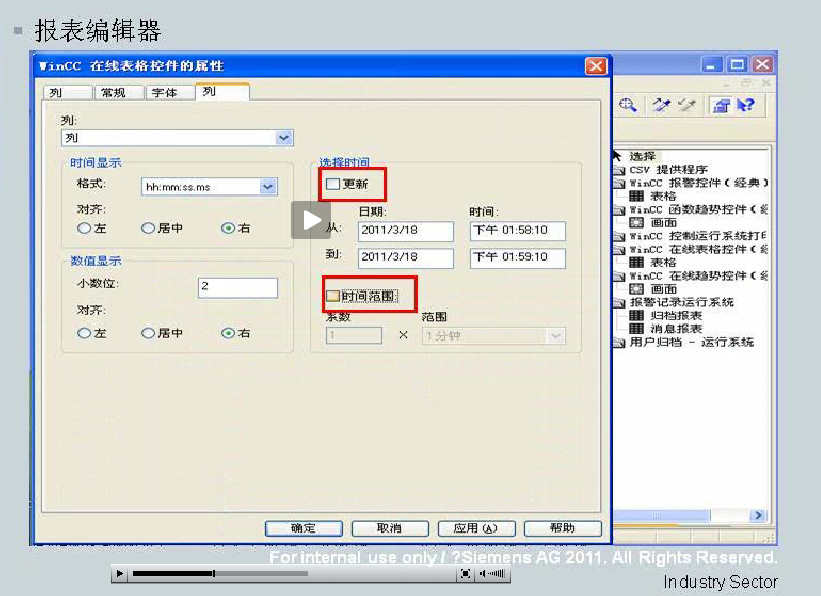
Task: Minimize the report editor background window
Action: tap(712, 65)
